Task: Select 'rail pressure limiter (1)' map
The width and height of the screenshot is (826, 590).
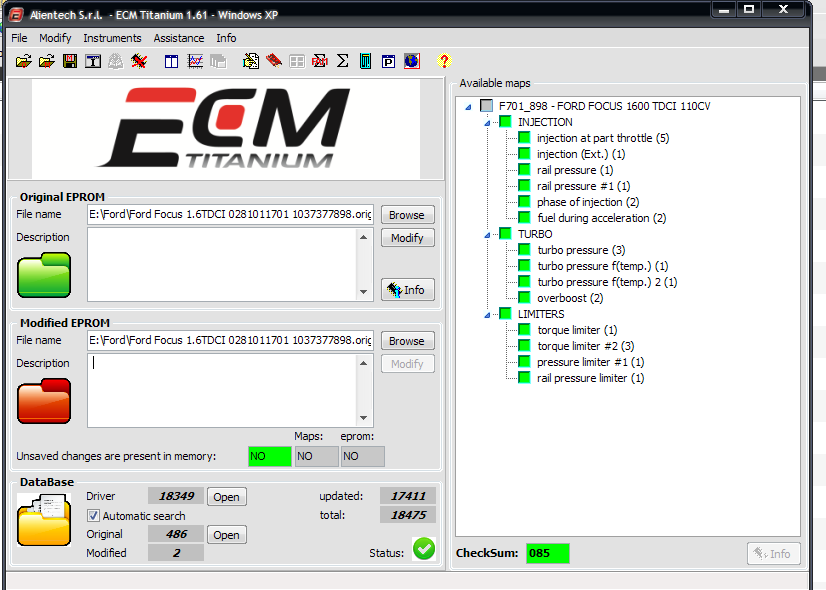Action: click(591, 378)
